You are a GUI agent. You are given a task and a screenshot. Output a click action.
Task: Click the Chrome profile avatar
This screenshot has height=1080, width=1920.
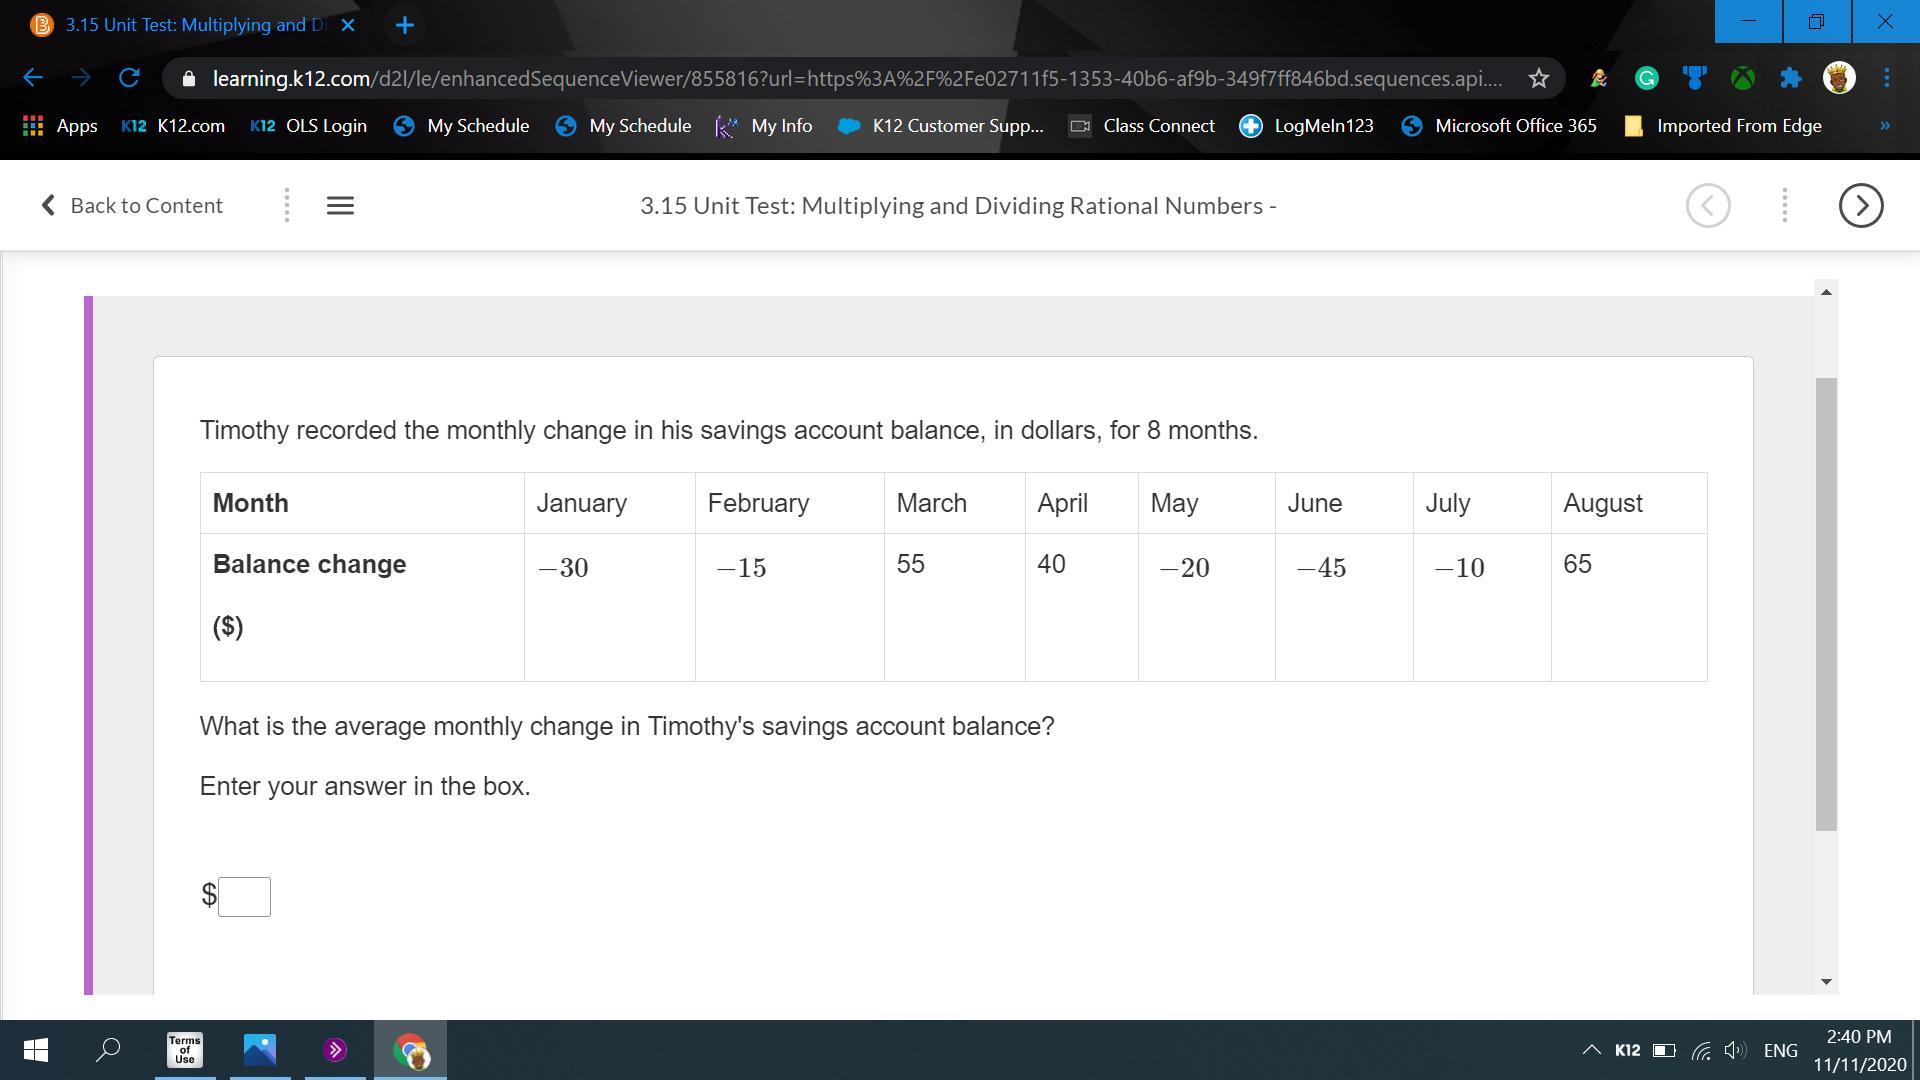[x=1839, y=78]
